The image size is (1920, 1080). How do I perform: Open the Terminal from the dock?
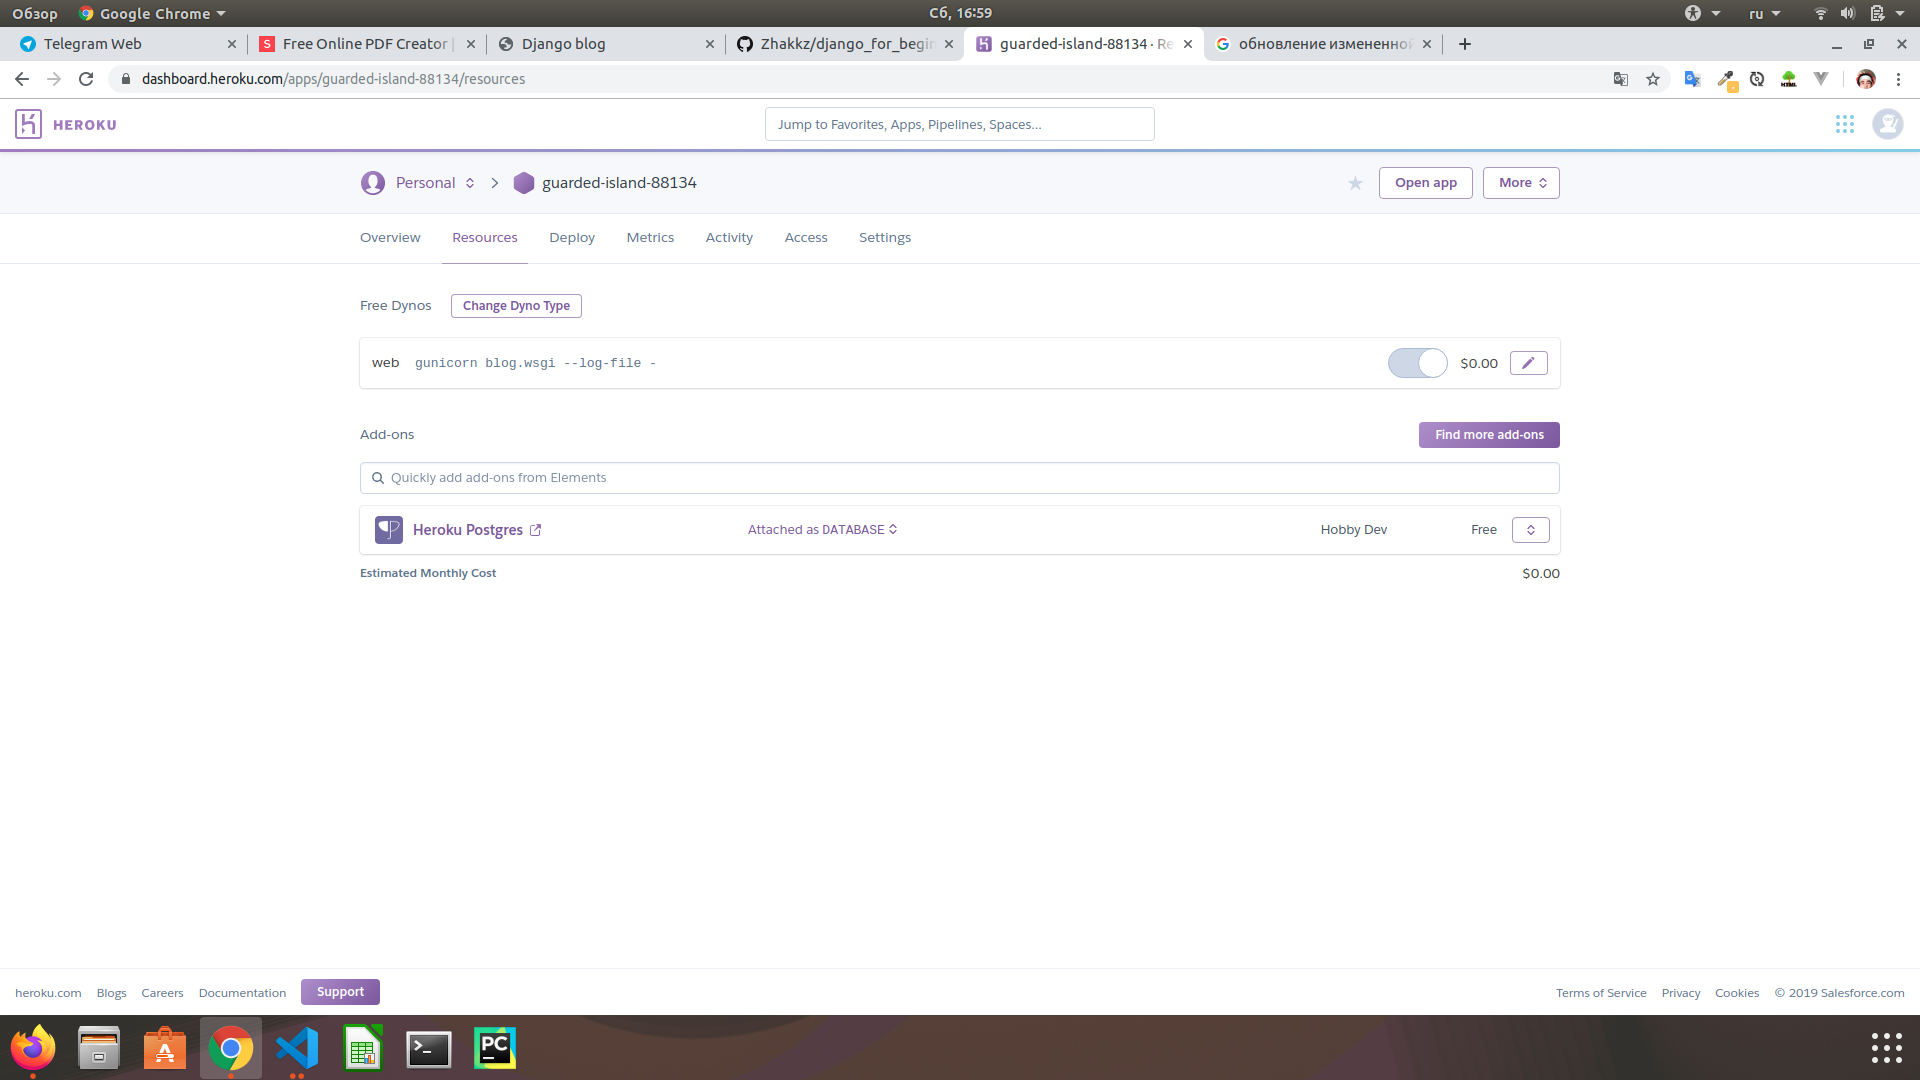429,1048
